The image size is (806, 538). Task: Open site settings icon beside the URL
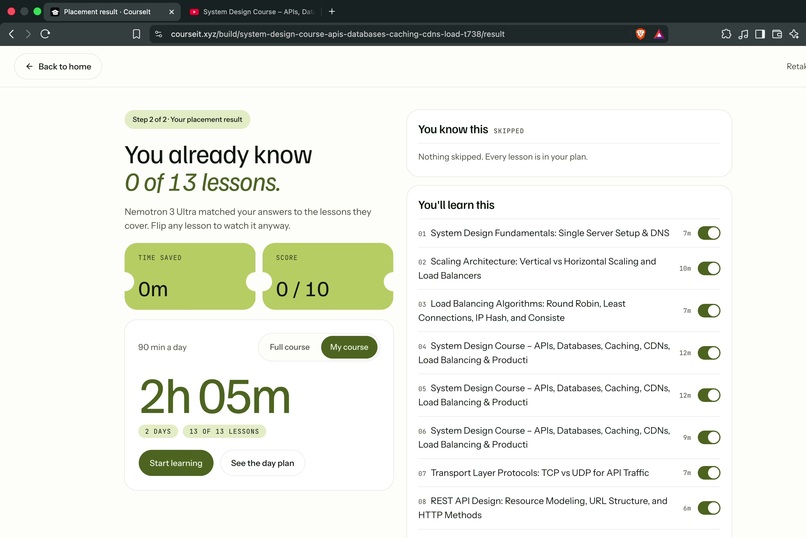159,34
